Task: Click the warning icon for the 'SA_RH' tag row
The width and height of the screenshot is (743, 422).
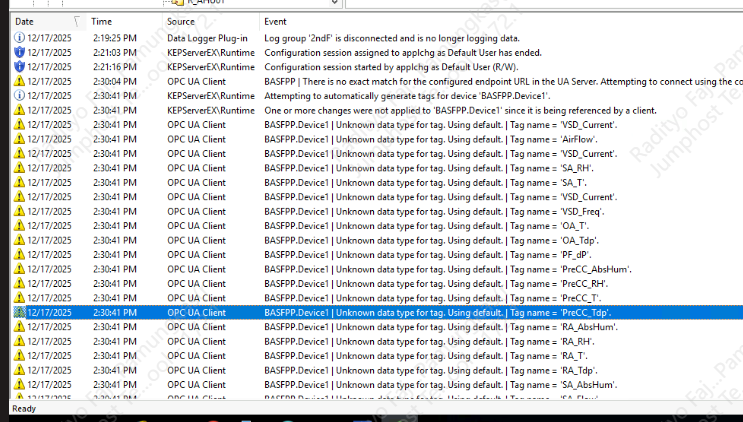Action: coord(19,168)
